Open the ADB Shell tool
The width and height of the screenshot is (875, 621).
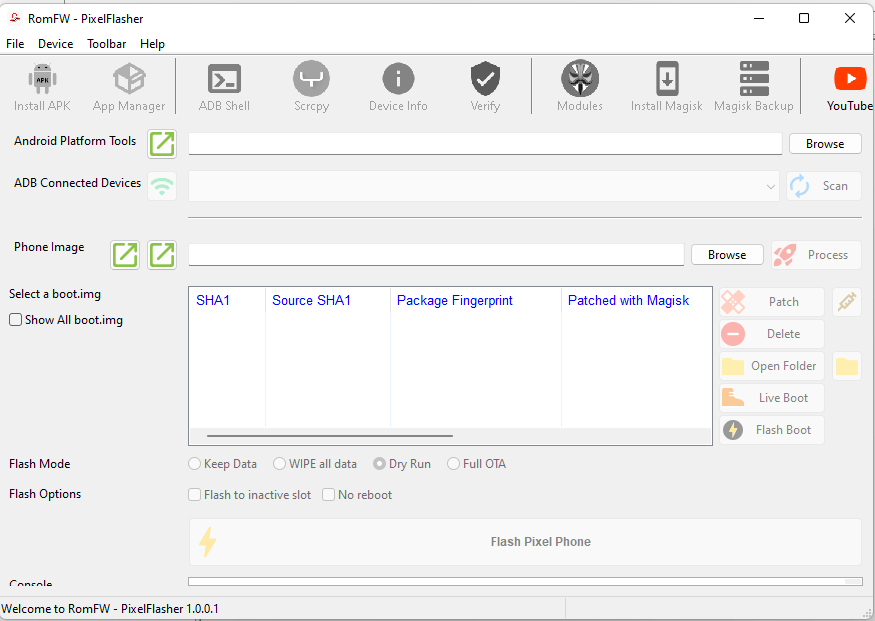[223, 86]
